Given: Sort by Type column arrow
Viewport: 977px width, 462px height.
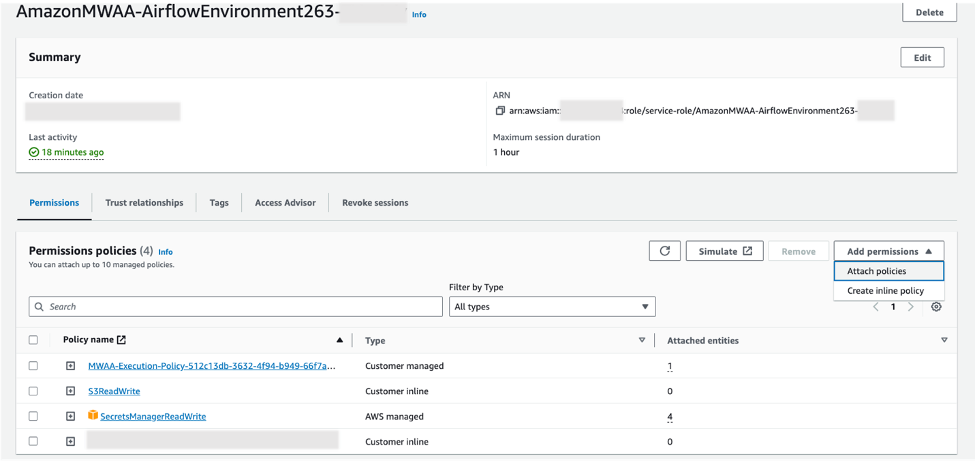Looking at the screenshot, I should click(642, 340).
